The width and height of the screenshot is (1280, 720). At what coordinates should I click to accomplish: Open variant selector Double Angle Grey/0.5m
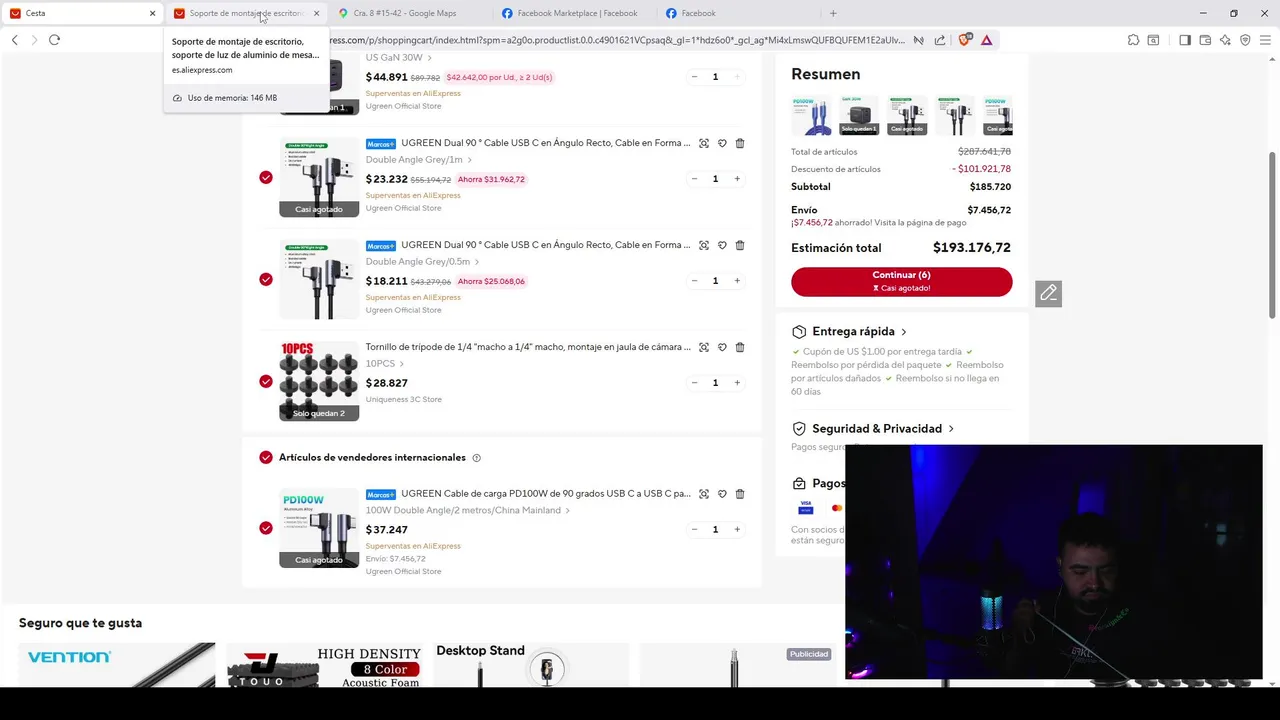(x=423, y=262)
